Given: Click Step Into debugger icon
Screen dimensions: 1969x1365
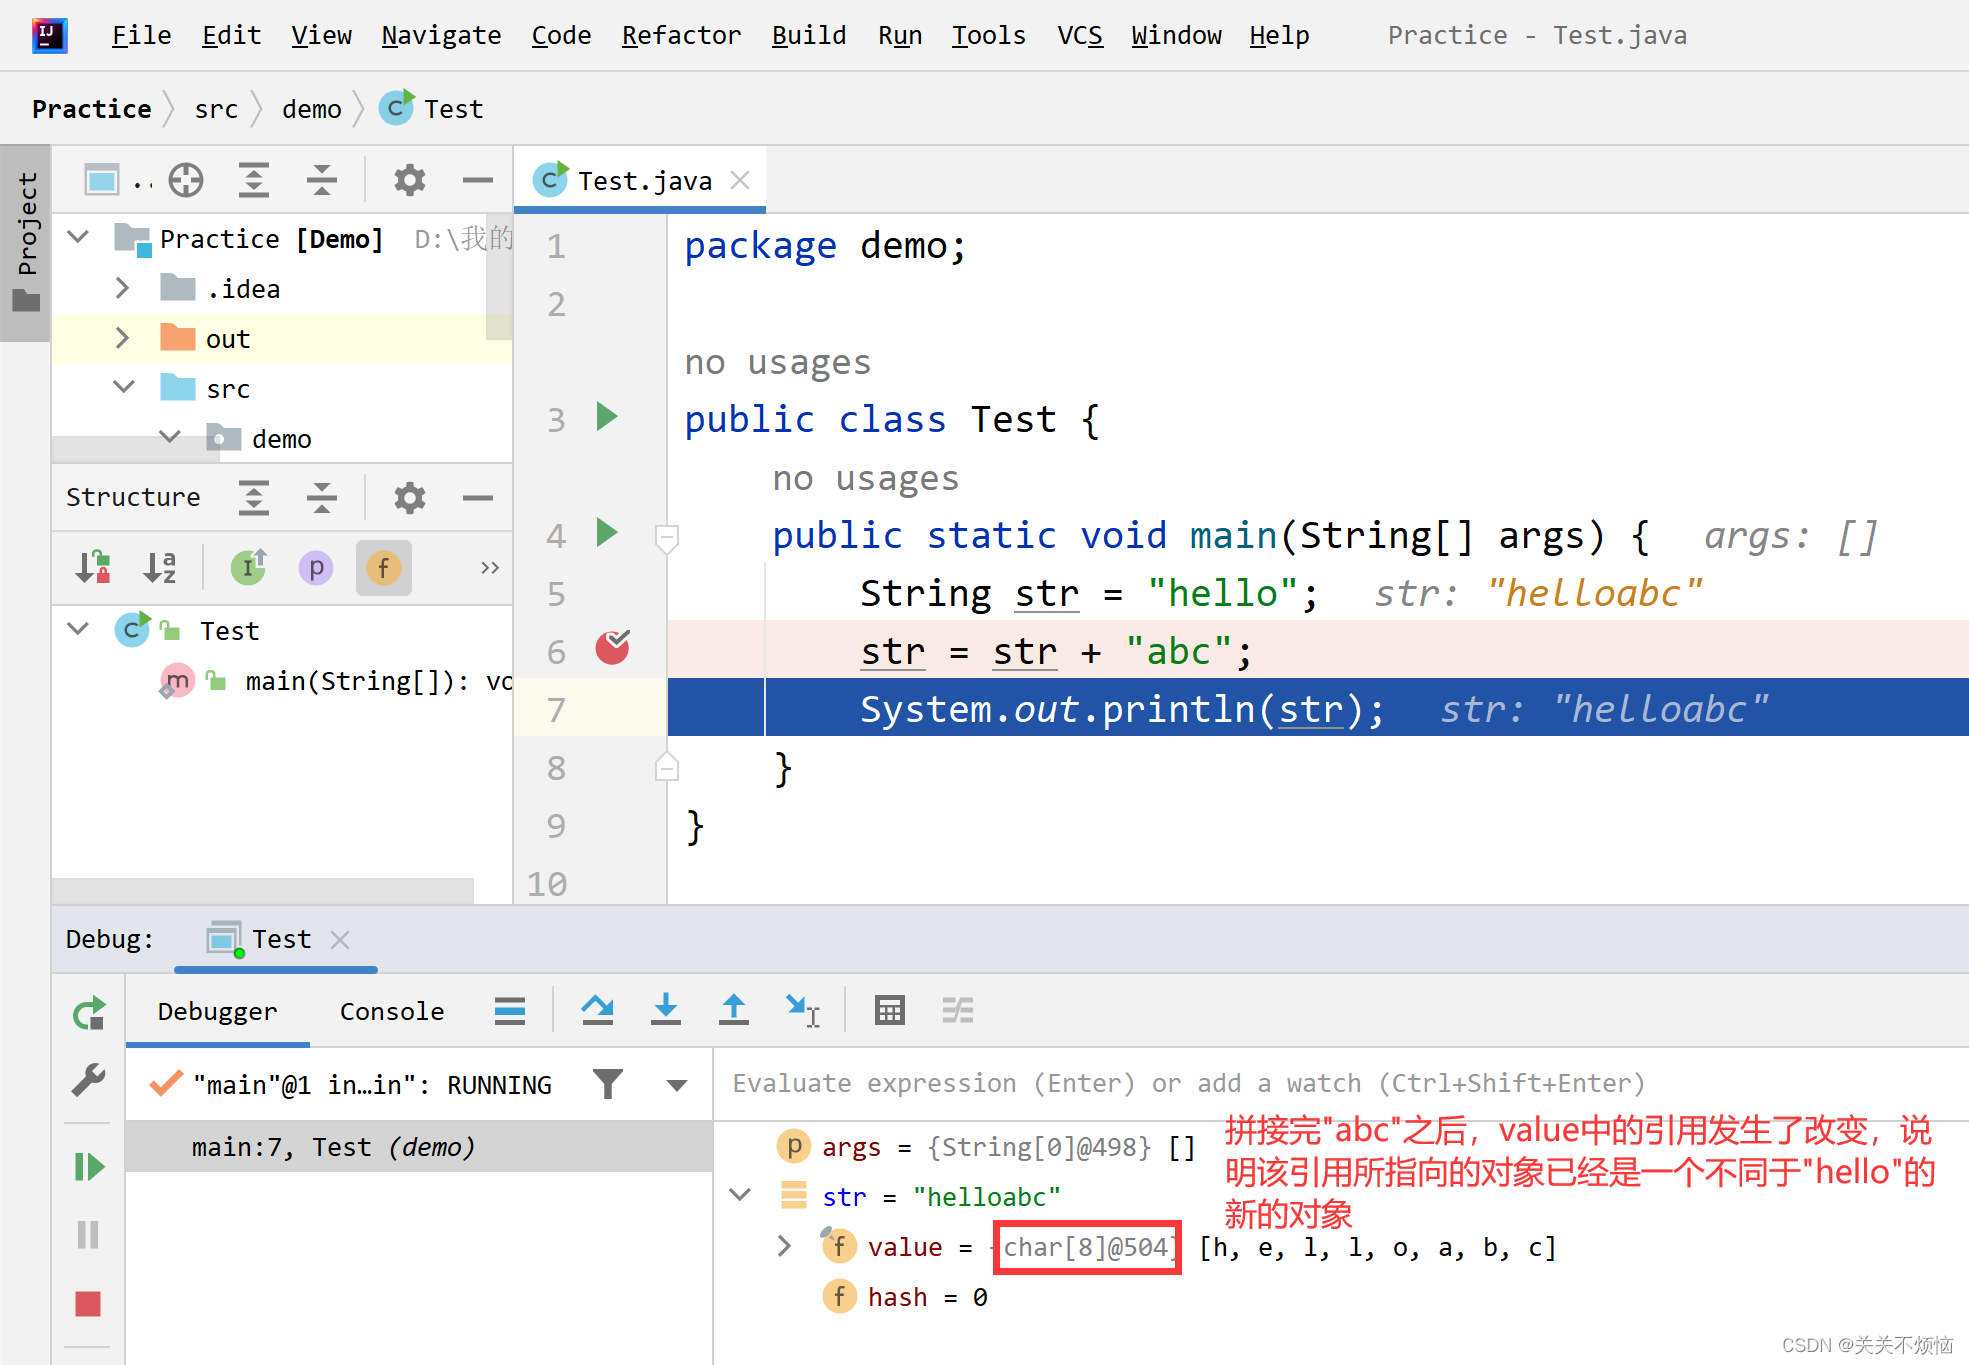Looking at the screenshot, I should [x=665, y=1010].
